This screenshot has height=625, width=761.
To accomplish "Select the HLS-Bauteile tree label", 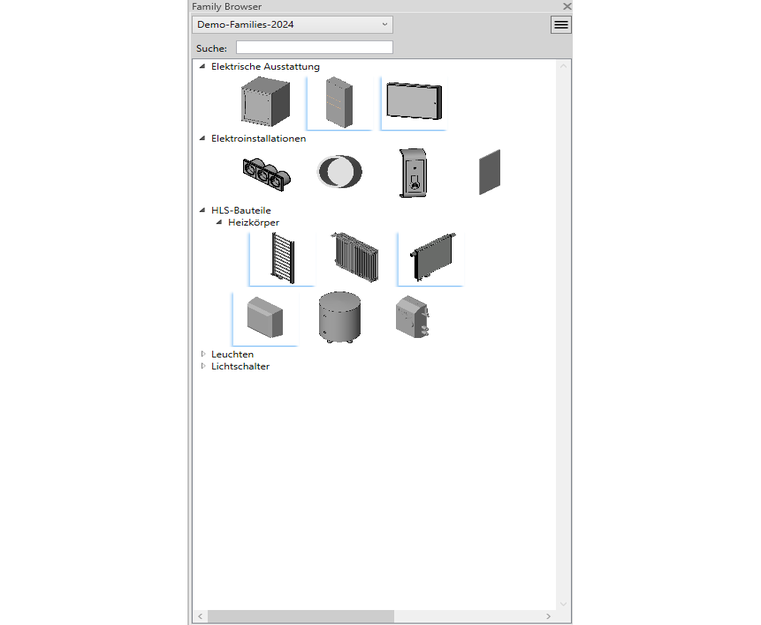I will point(241,210).
